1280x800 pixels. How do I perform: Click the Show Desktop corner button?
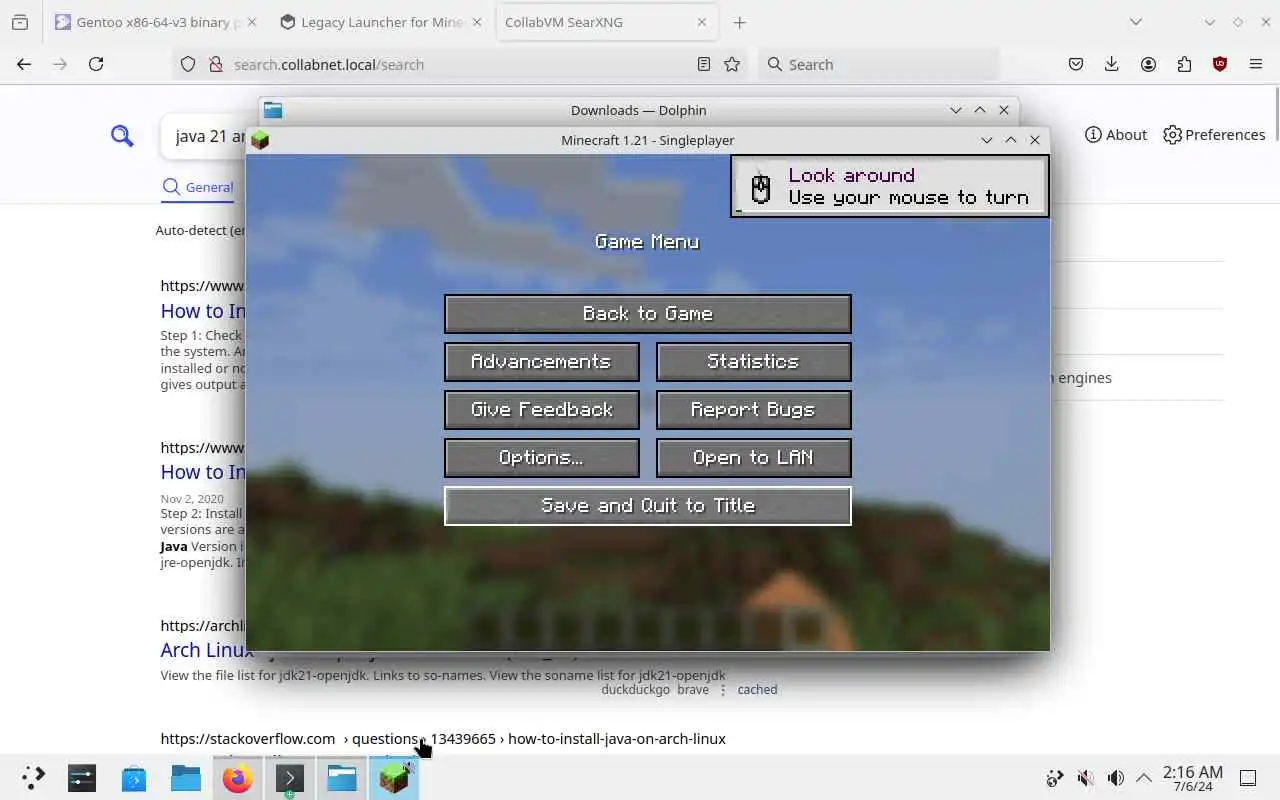(x=1248, y=778)
